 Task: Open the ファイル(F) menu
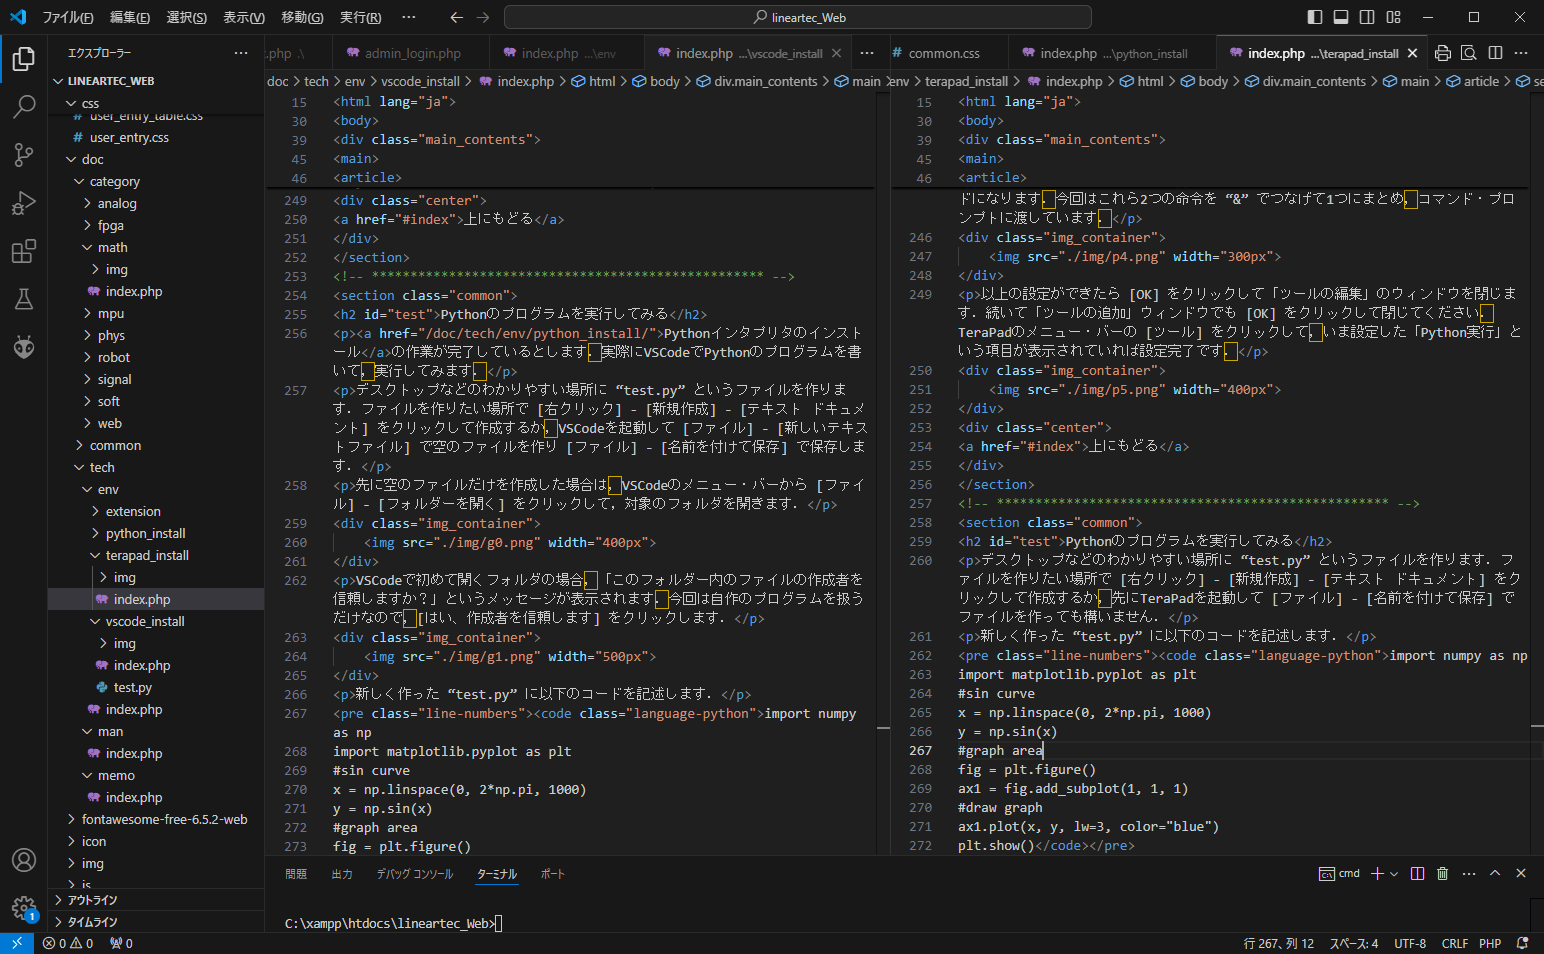coord(68,17)
